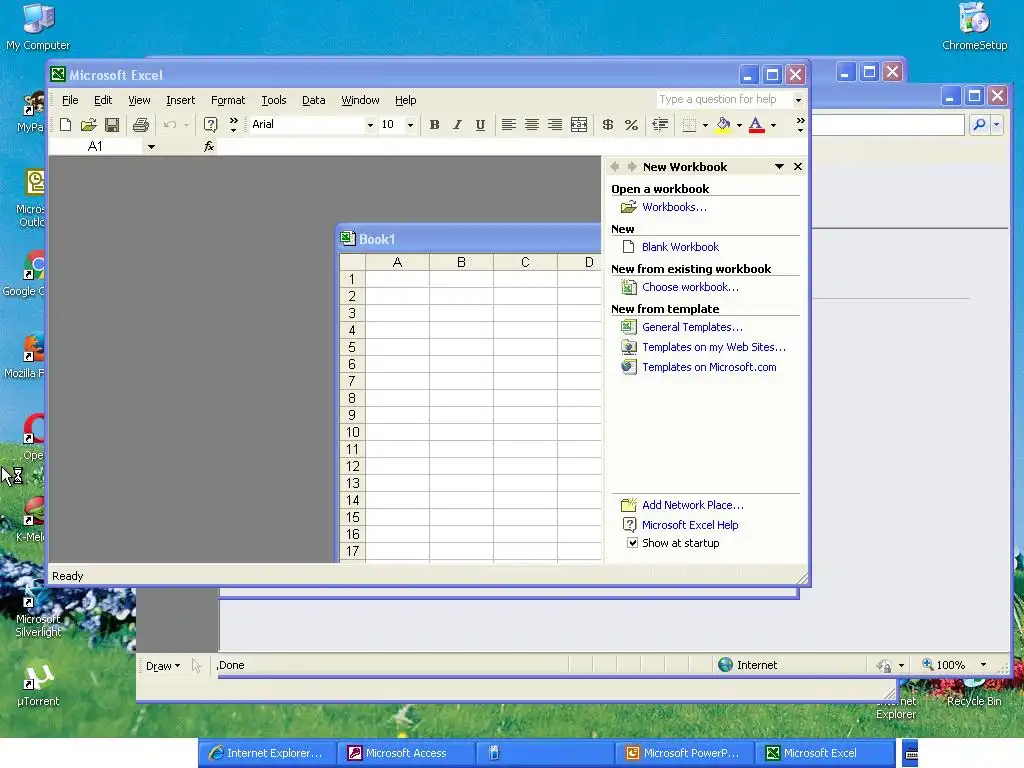1024x768 pixels.
Task: Click the Merge and Center icon
Action: point(579,125)
